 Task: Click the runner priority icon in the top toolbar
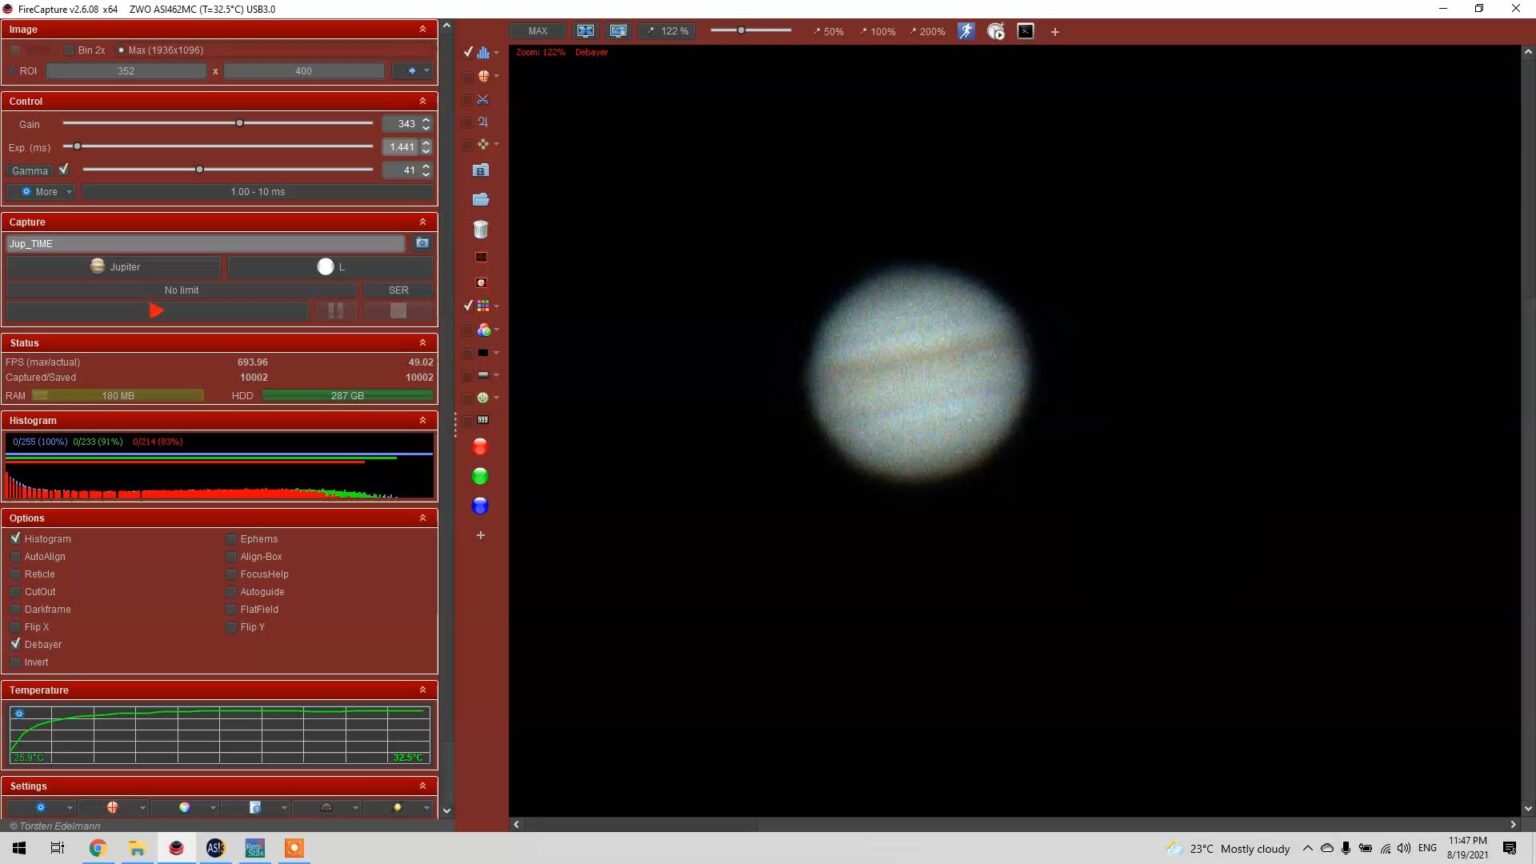pos(965,31)
